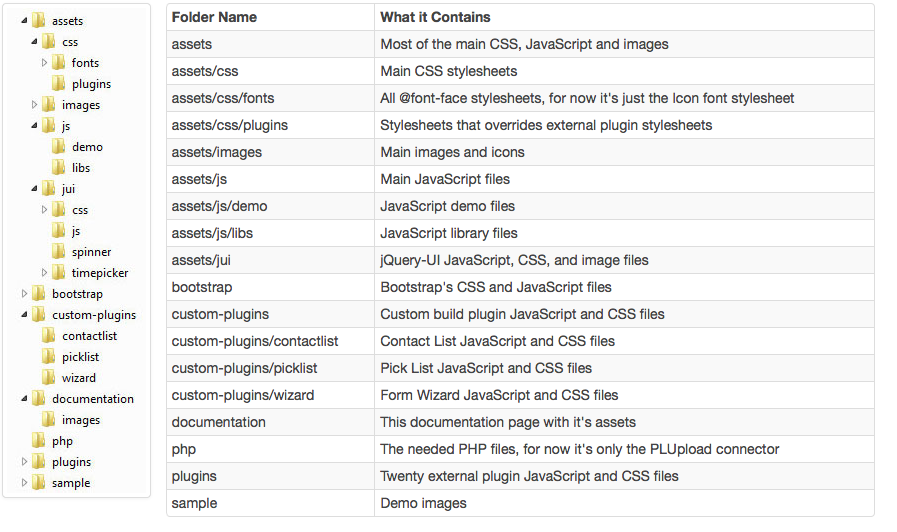Click the assets/css/plugins table cell
The width and height of the screenshot is (897, 532).
271,125
